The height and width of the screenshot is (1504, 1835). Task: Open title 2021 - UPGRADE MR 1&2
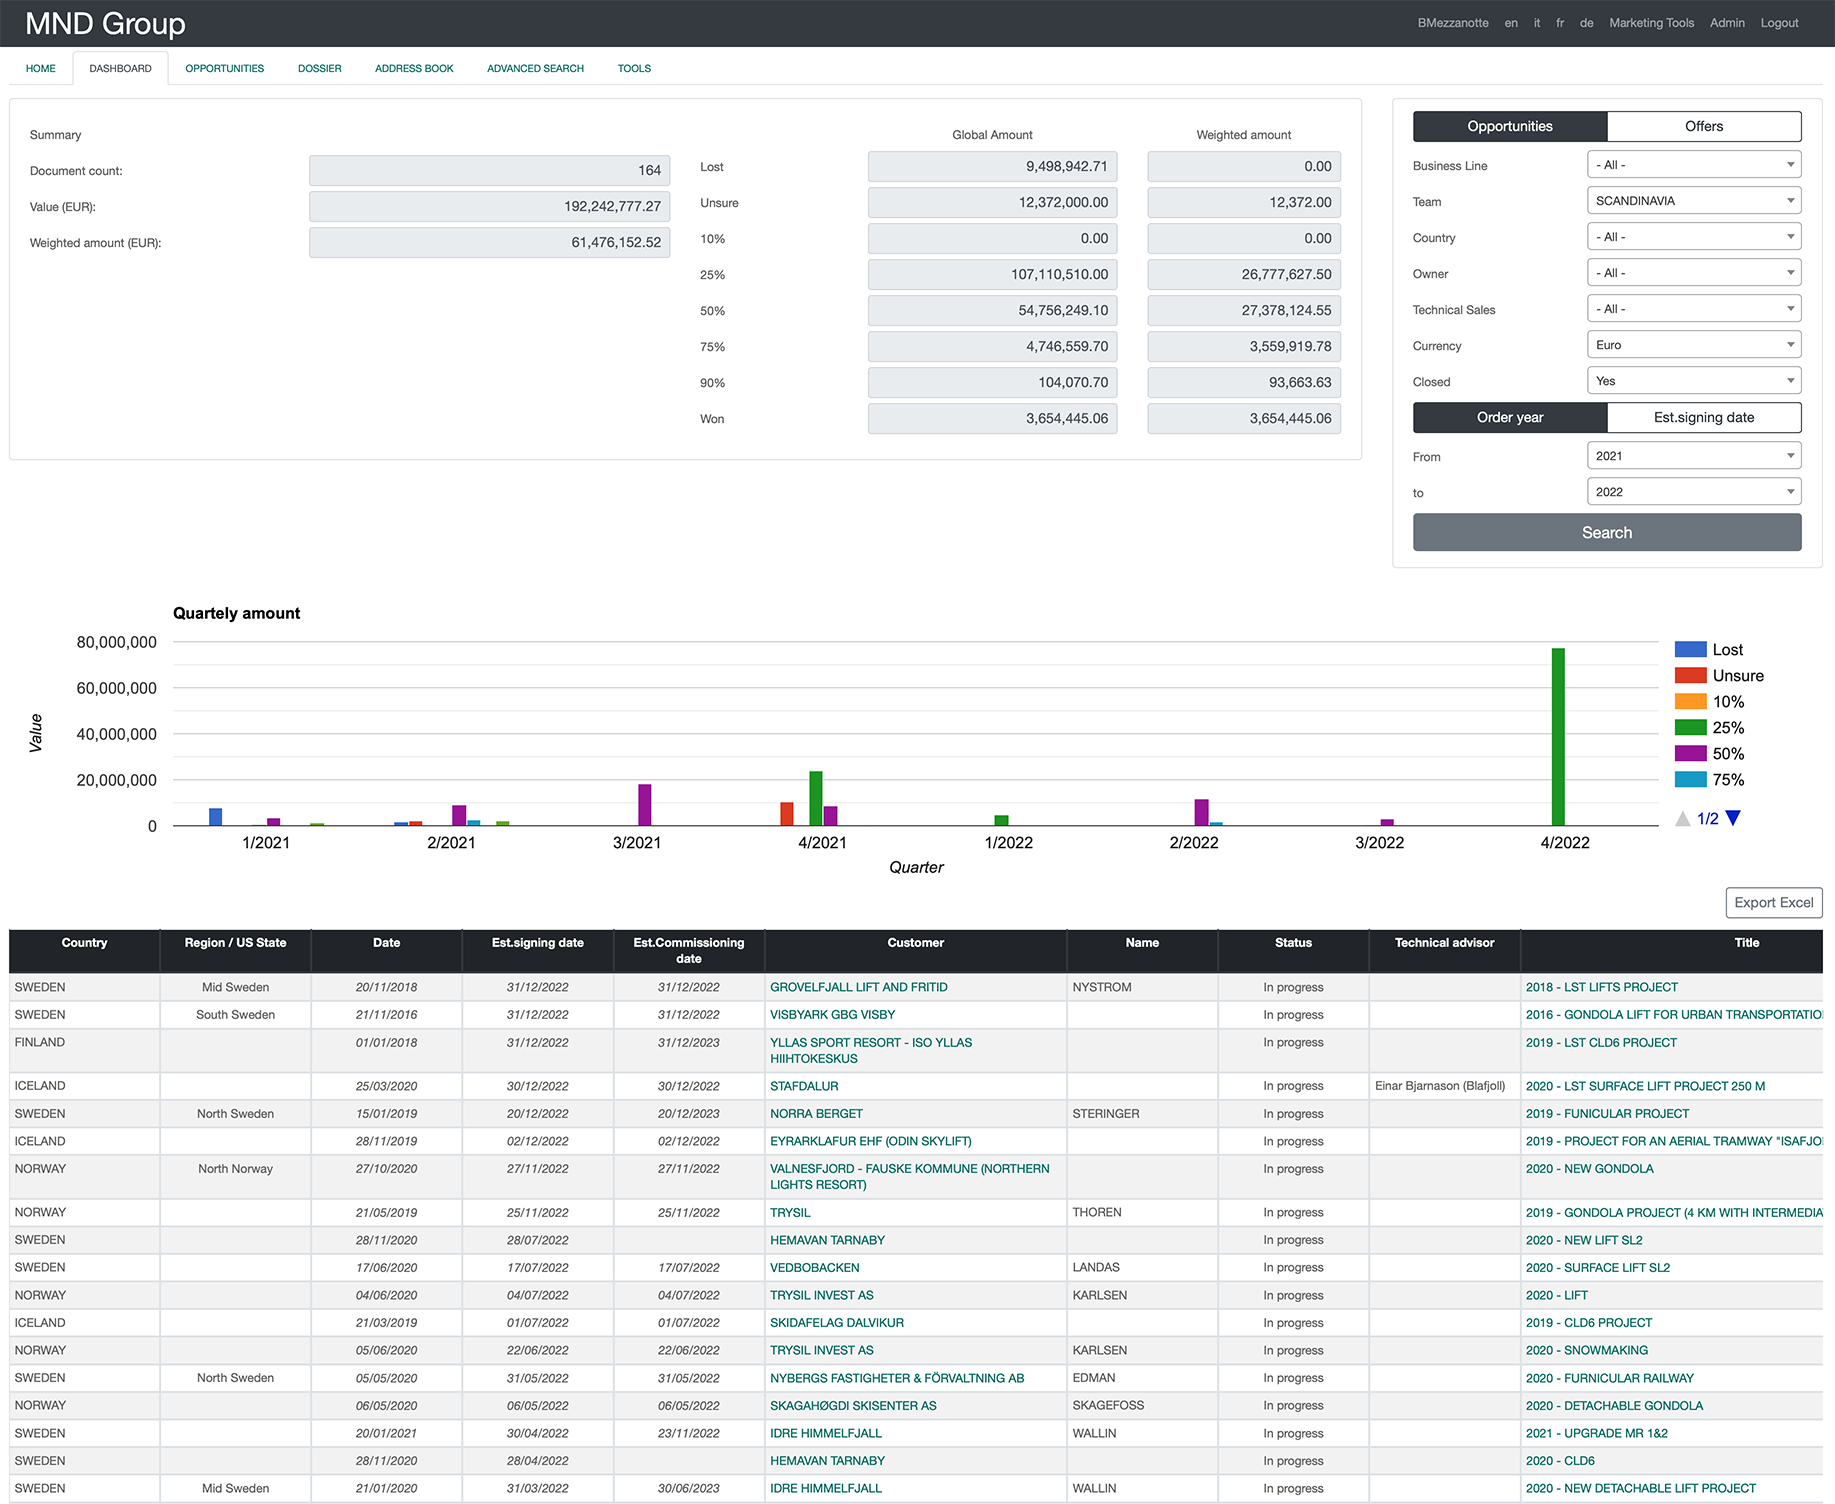tap(1597, 1433)
